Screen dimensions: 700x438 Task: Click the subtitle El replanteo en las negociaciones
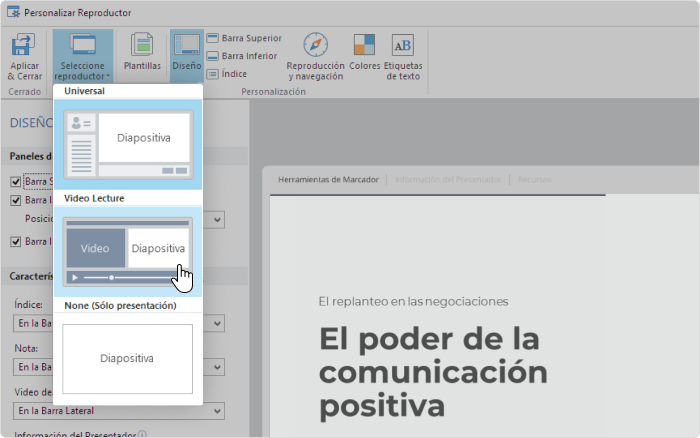click(413, 301)
